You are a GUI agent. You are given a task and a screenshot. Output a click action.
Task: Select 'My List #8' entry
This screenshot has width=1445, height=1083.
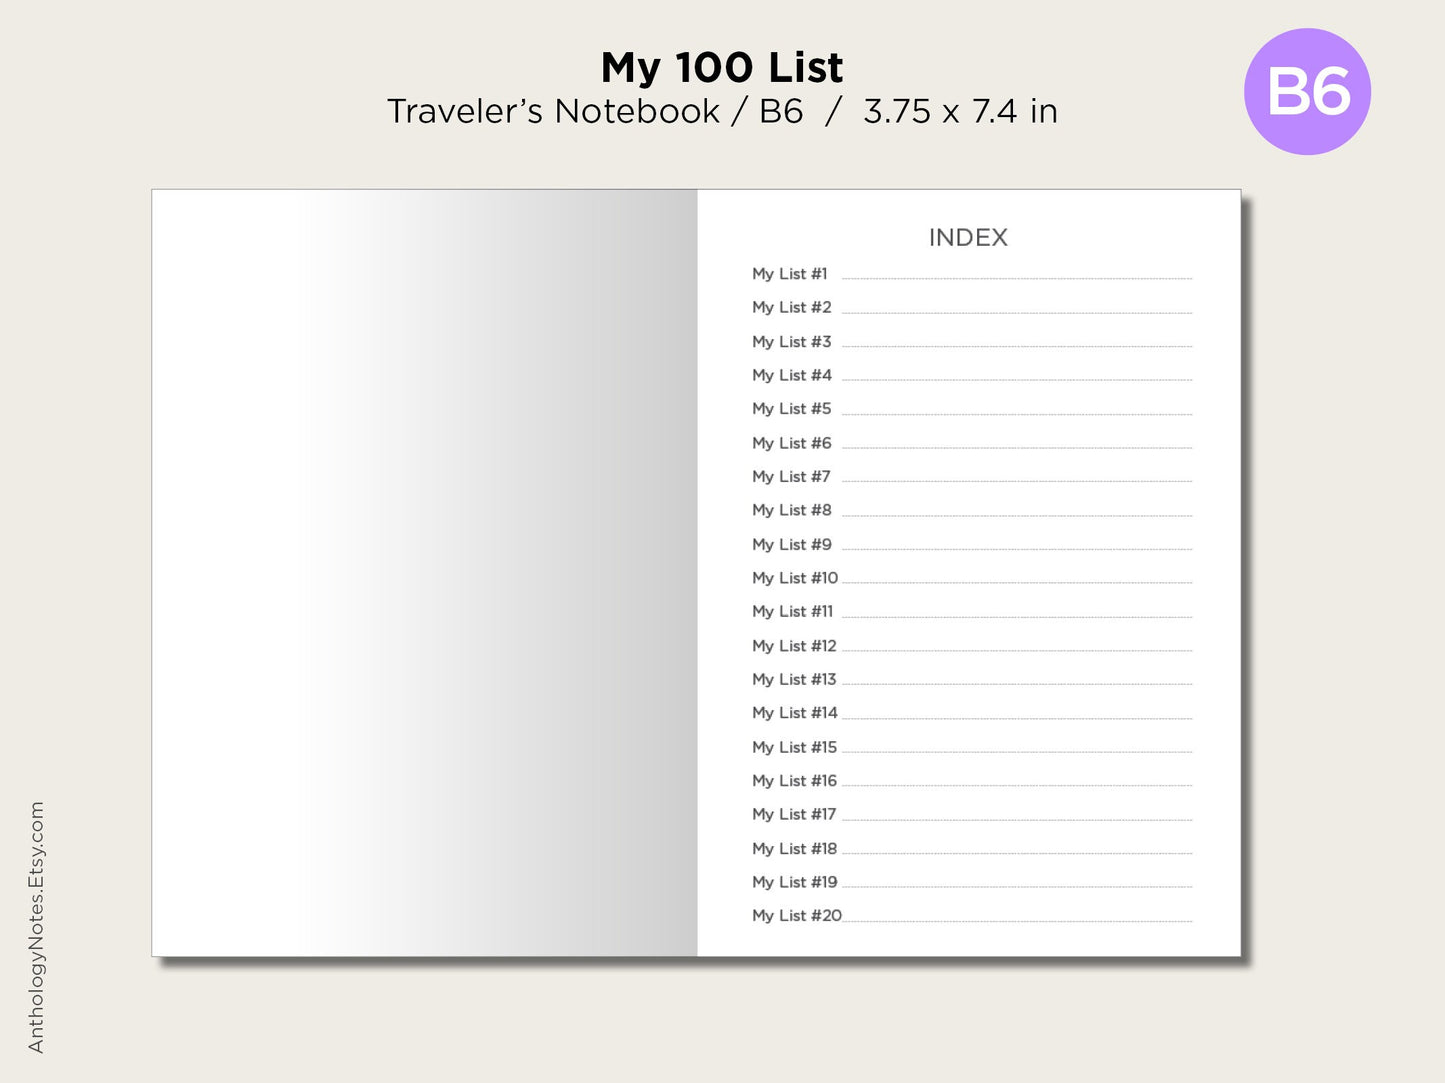[x=792, y=510]
